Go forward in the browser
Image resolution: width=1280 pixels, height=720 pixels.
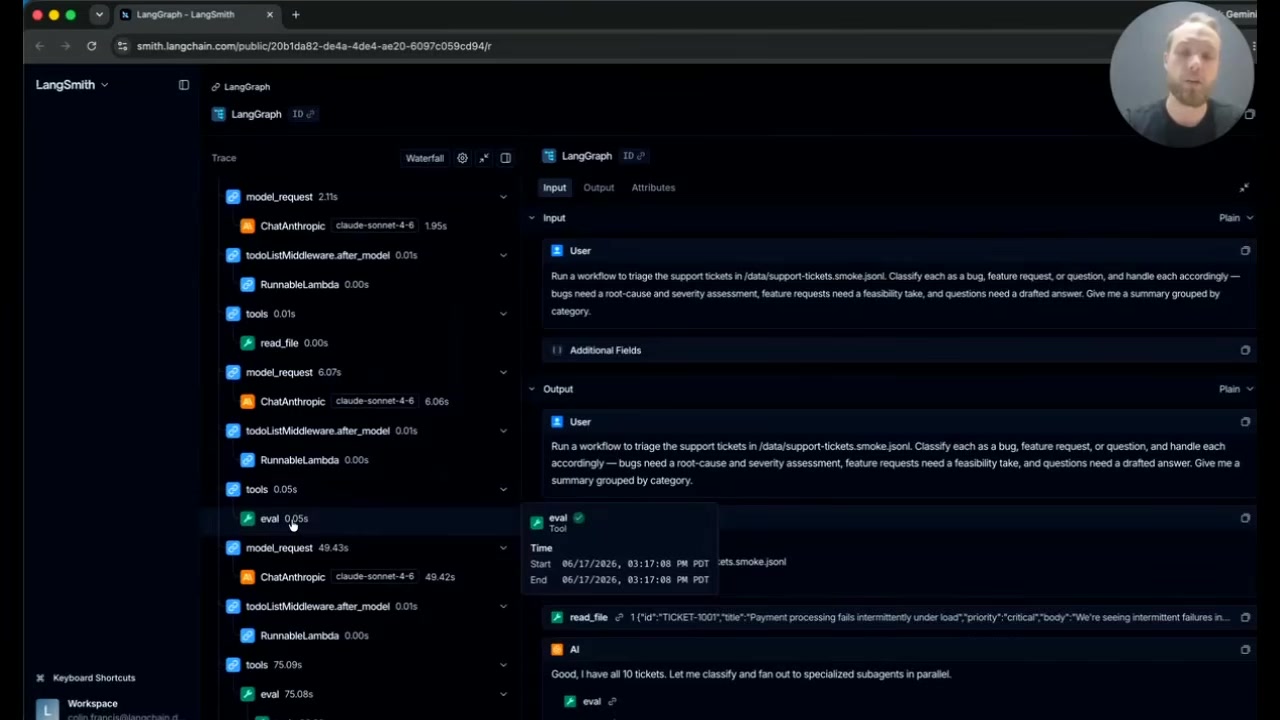[x=66, y=46]
